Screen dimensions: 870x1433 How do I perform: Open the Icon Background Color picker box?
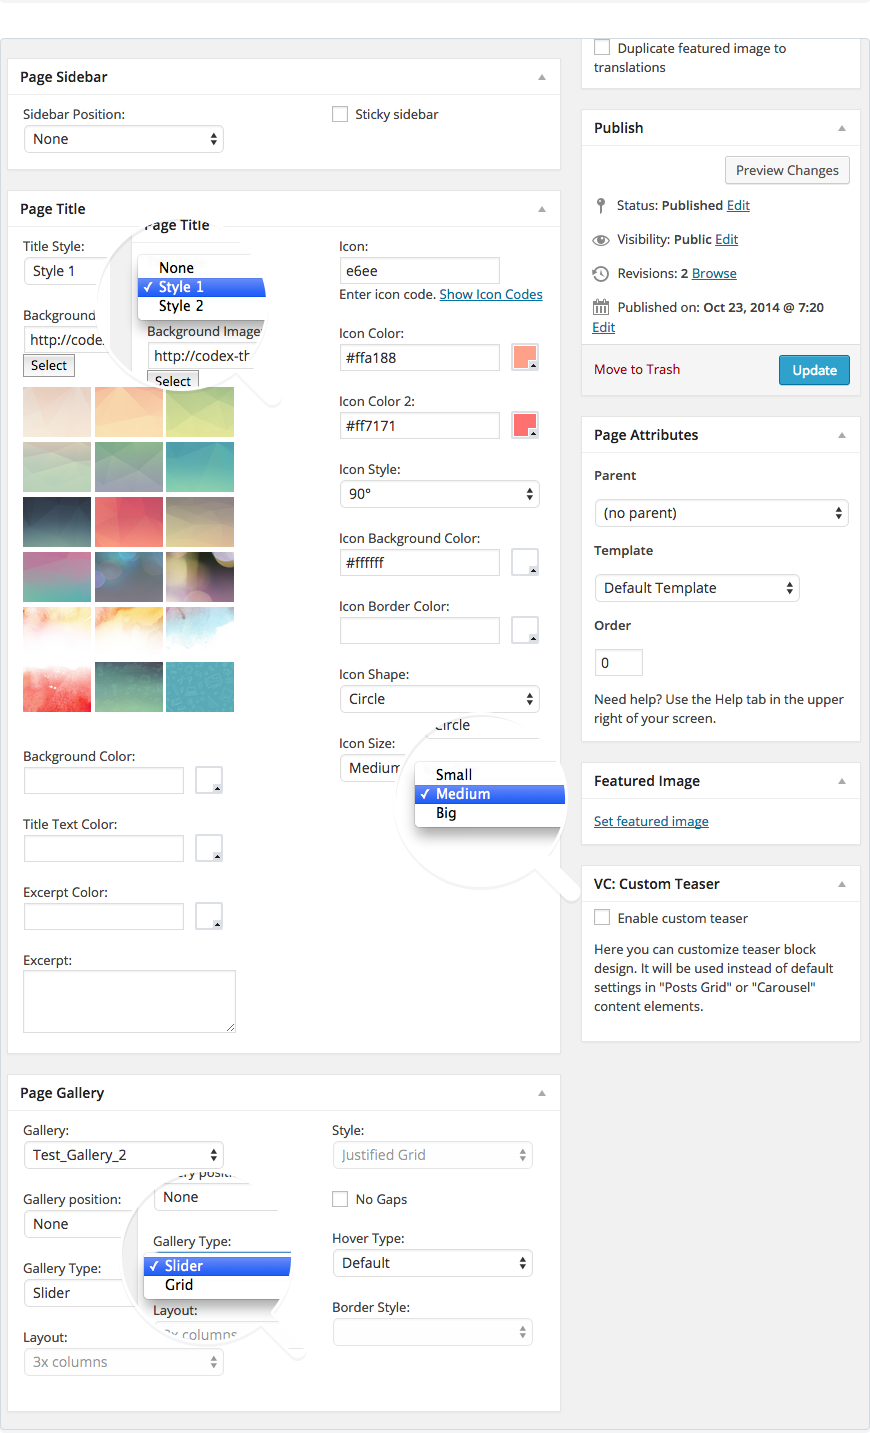pyautogui.click(x=525, y=562)
